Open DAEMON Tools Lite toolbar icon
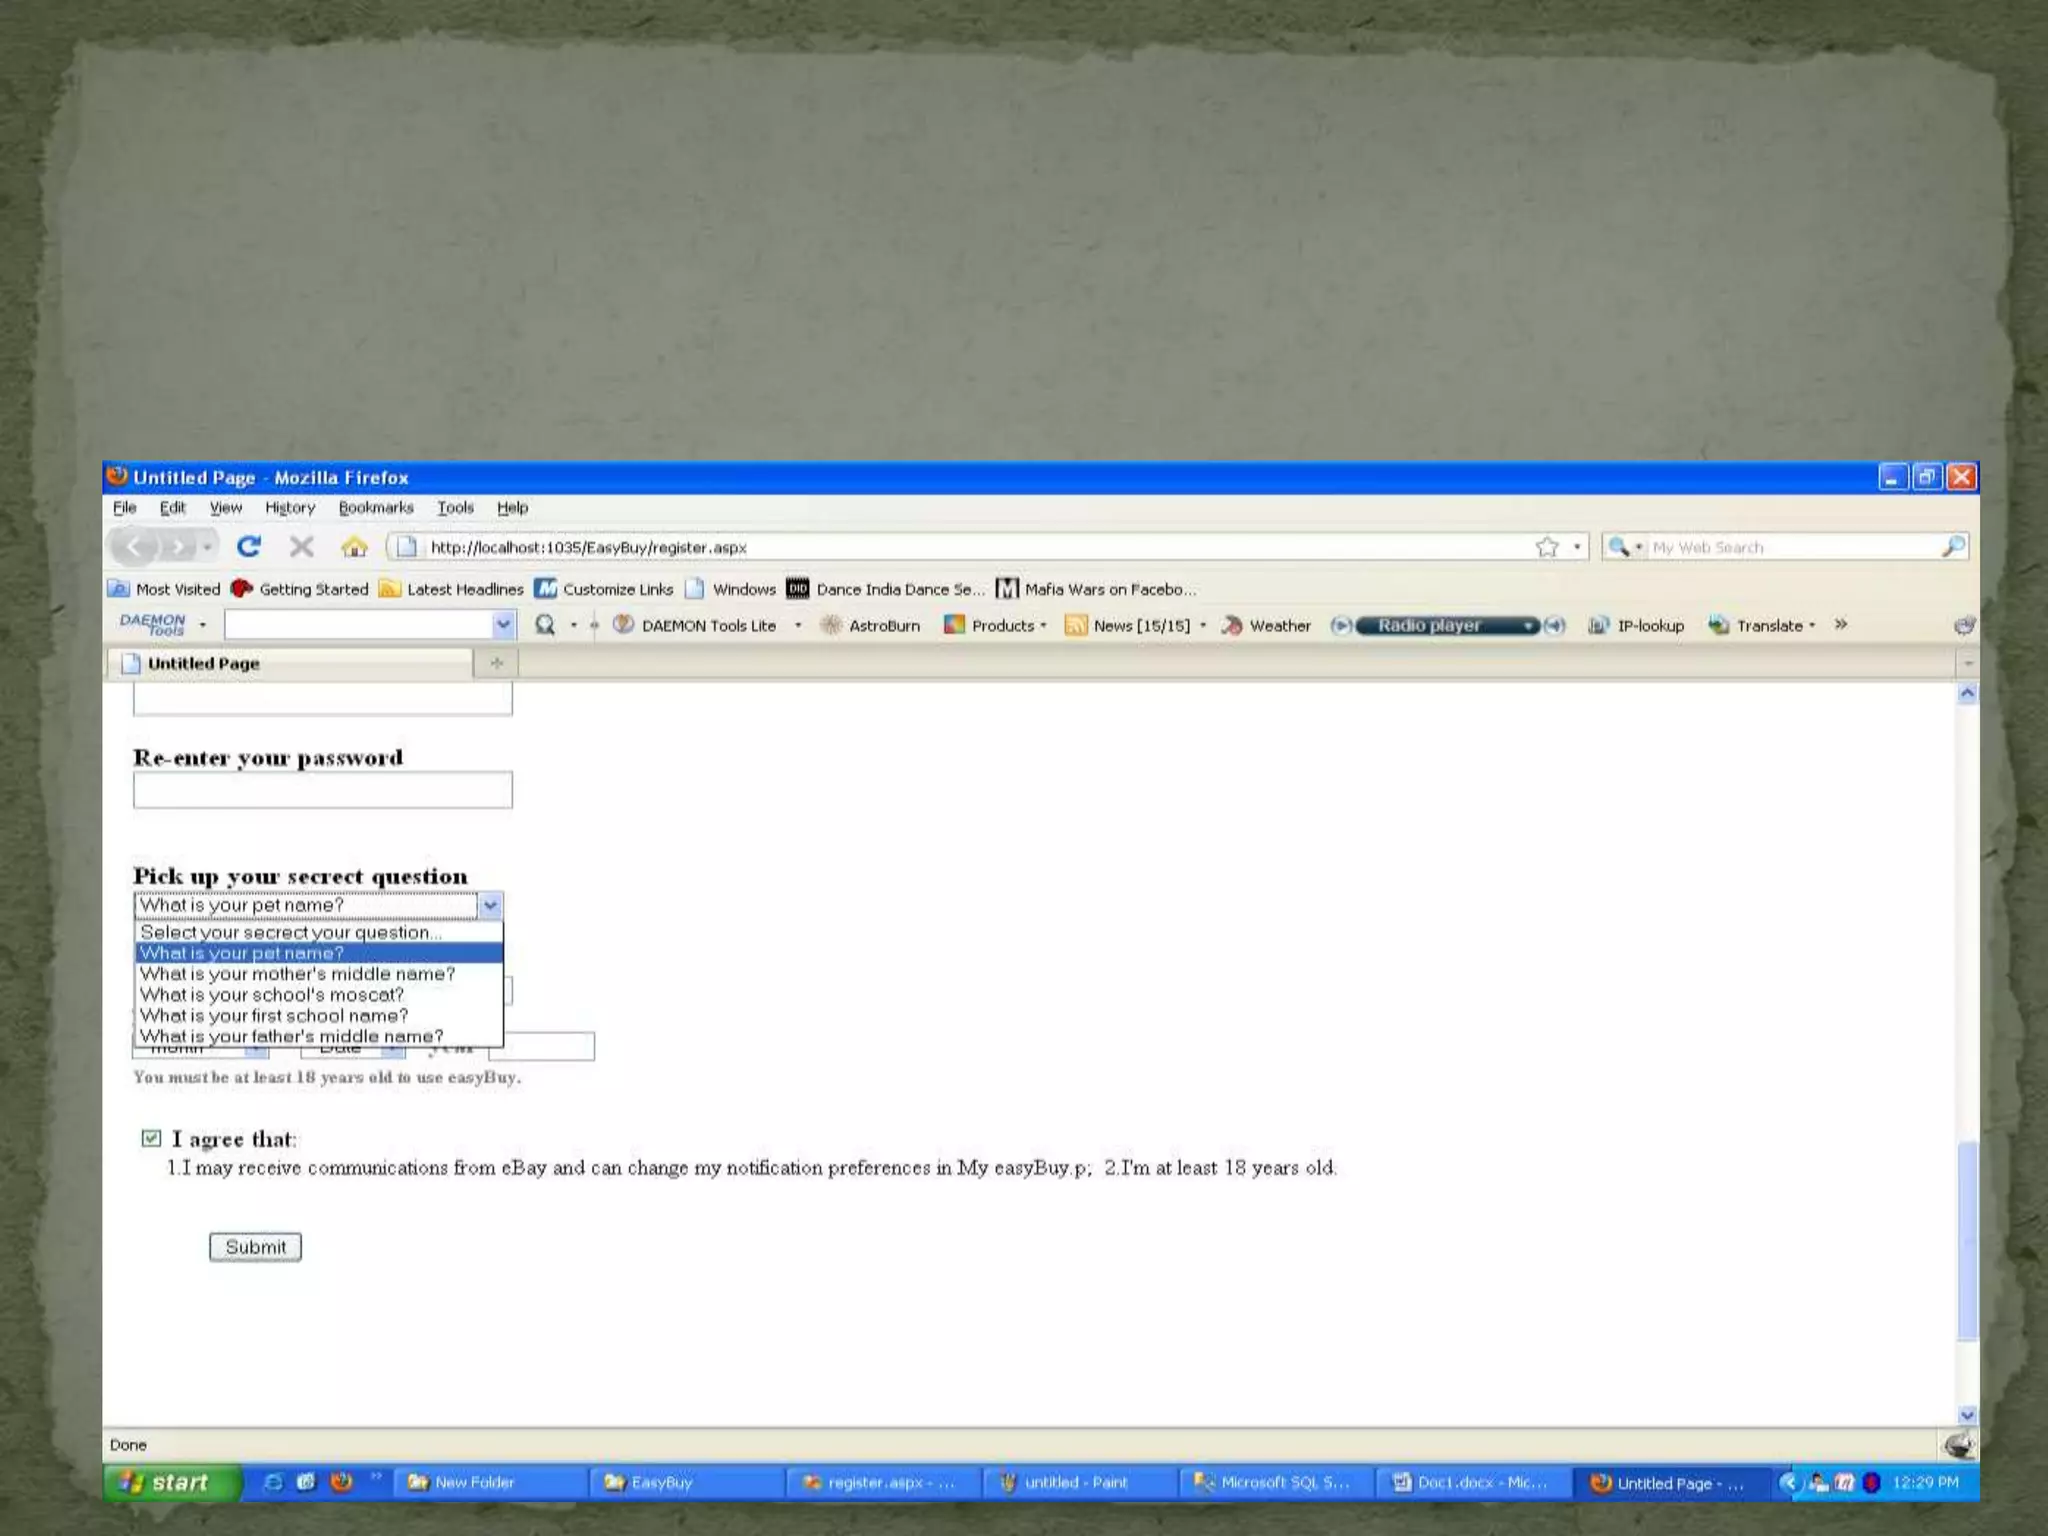 [x=623, y=625]
